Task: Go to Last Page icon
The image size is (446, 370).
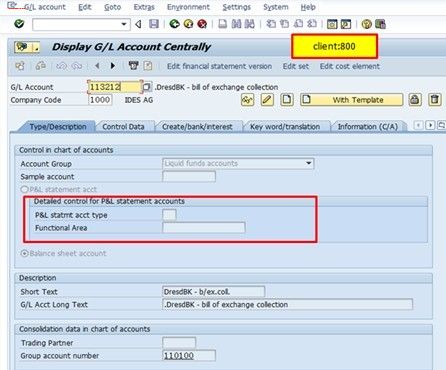Action: pyautogui.click(x=312, y=24)
